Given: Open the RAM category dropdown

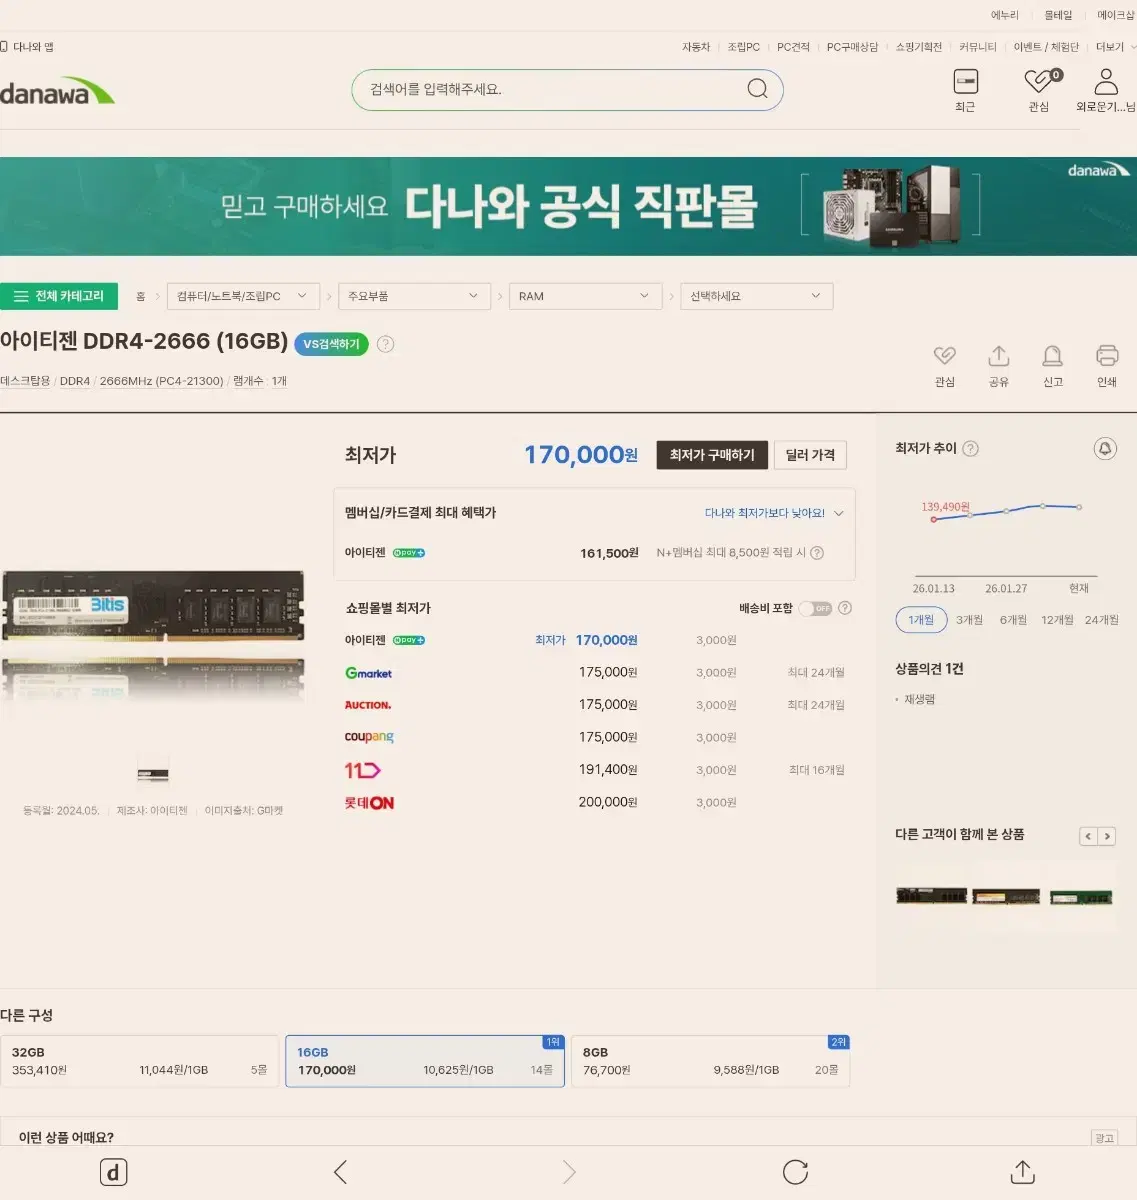Looking at the screenshot, I should click(585, 296).
